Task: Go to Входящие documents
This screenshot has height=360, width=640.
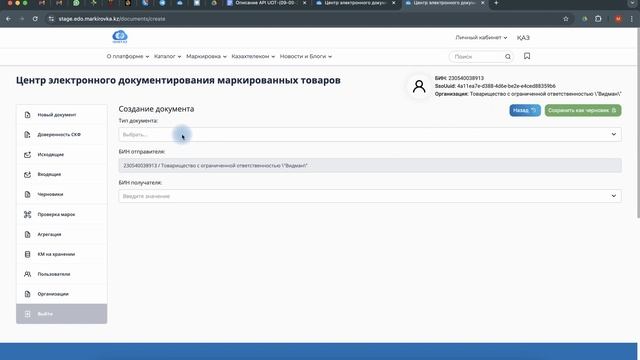Action: (x=62, y=174)
